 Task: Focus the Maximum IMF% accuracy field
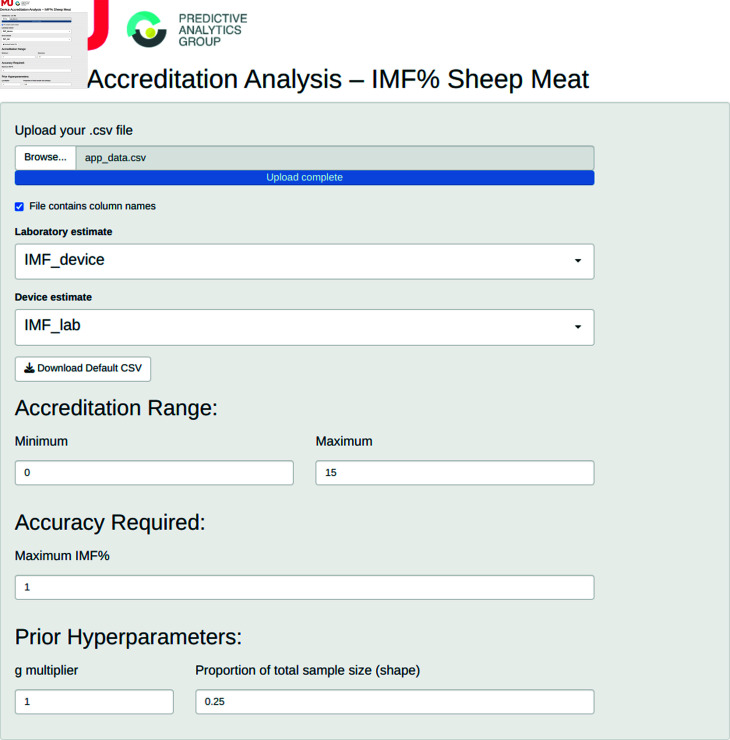pos(304,587)
